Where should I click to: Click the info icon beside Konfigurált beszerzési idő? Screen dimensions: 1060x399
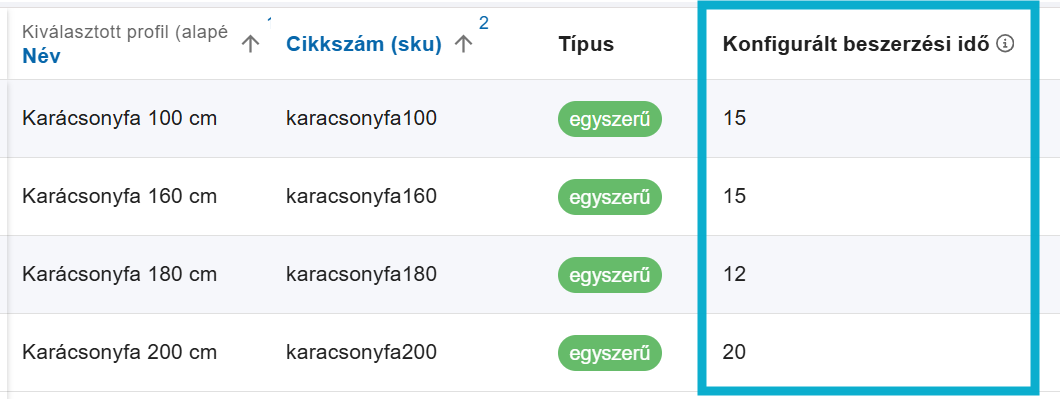click(x=1006, y=45)
